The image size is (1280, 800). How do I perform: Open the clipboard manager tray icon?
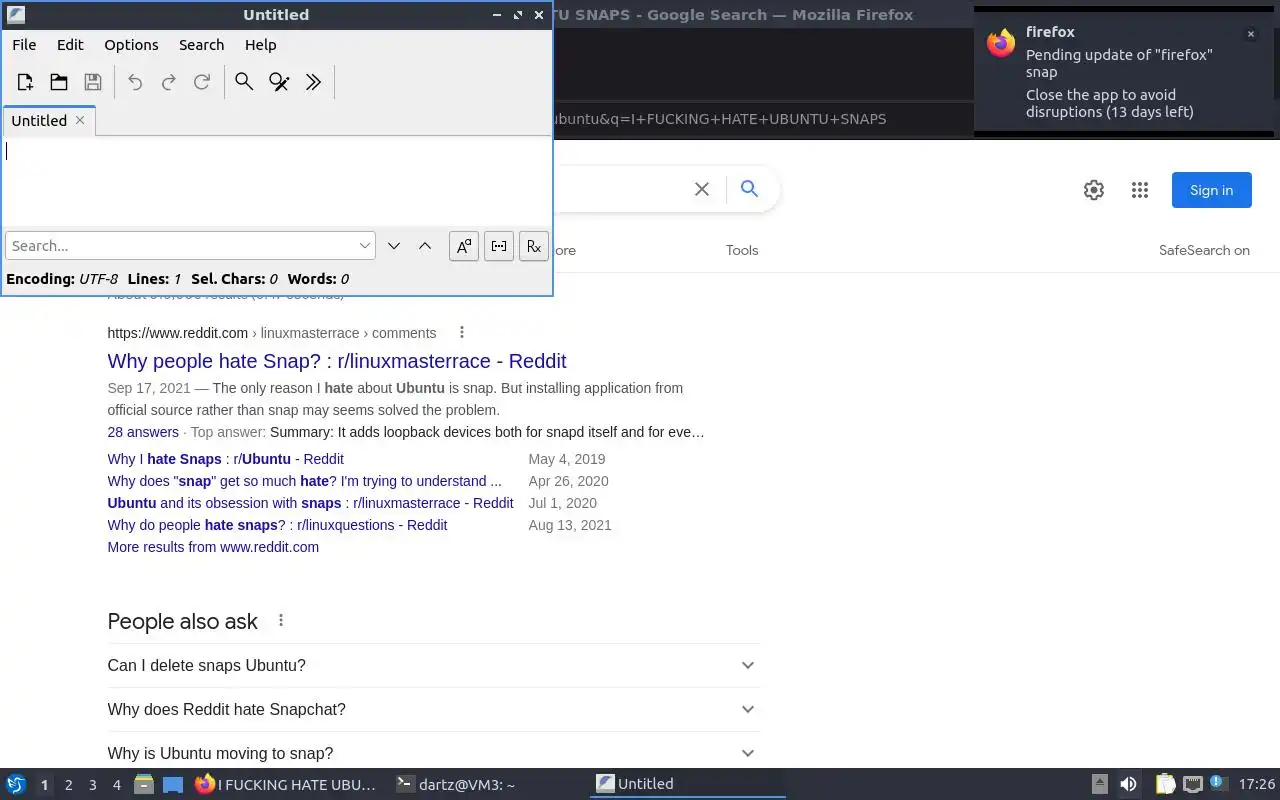pyautogui.click(x=1165, y=785)
